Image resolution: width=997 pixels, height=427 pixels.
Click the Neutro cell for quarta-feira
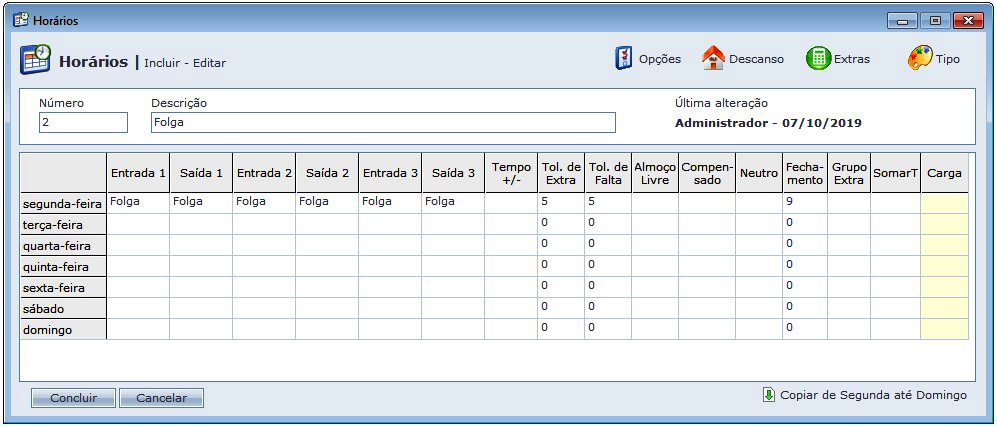pos(758,244)
